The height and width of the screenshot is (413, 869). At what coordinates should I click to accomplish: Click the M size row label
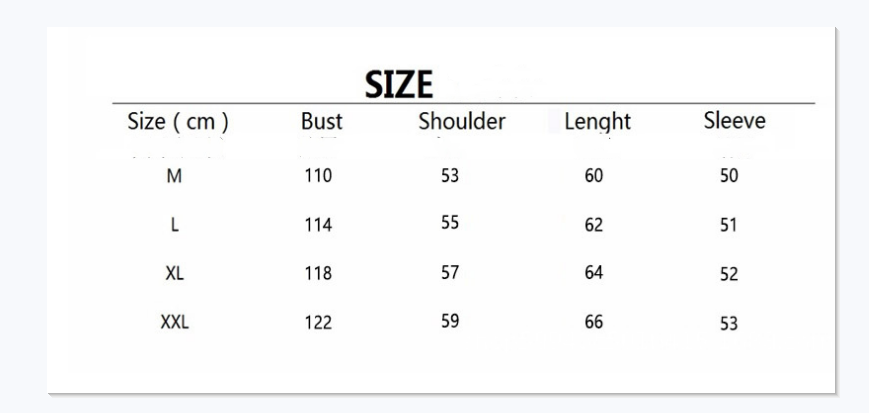(x=174, y=176)
